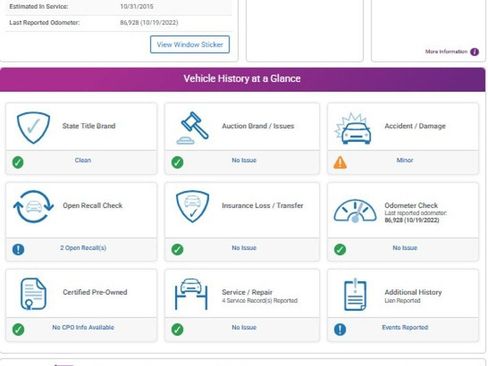Image resolution: width=488 pixels, height=366 pixels.
Task: Click the More Information purple info icon
Action: (474, 52)
